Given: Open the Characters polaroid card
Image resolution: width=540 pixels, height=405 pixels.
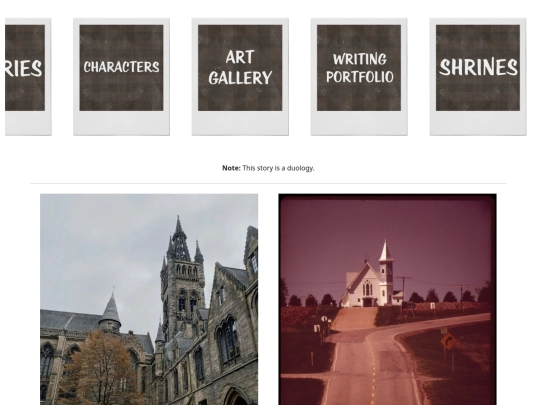Looking at the screenshot, I should point(121,77).
